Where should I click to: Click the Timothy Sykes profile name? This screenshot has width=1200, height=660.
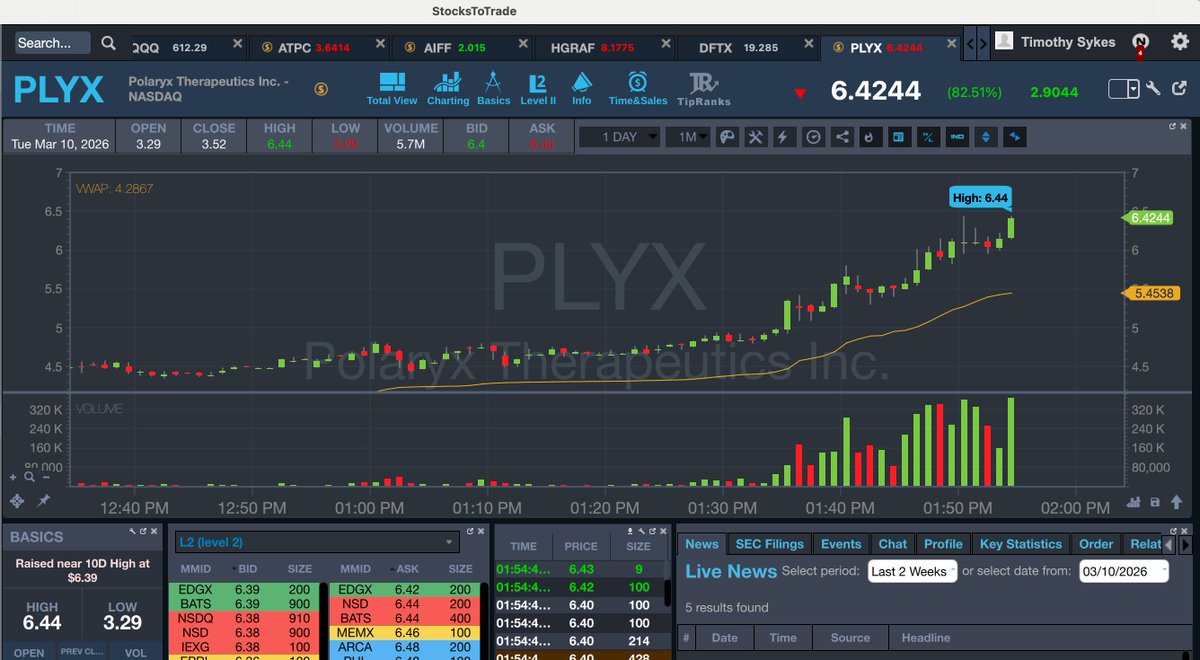coord(1068,42)
